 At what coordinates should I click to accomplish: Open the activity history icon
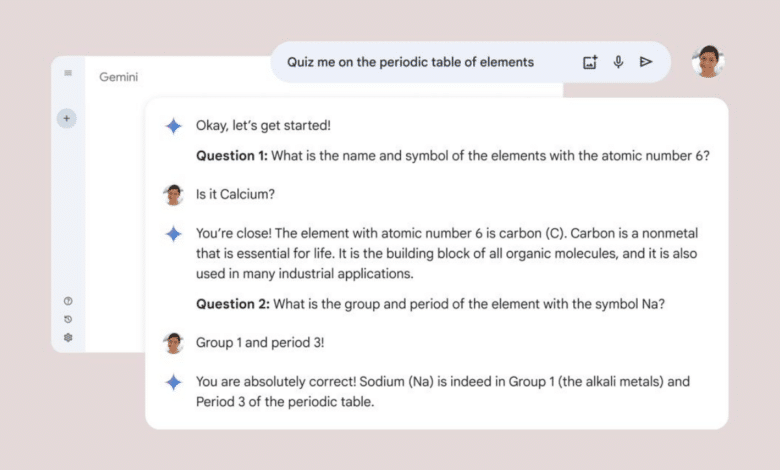coord(68,319)
